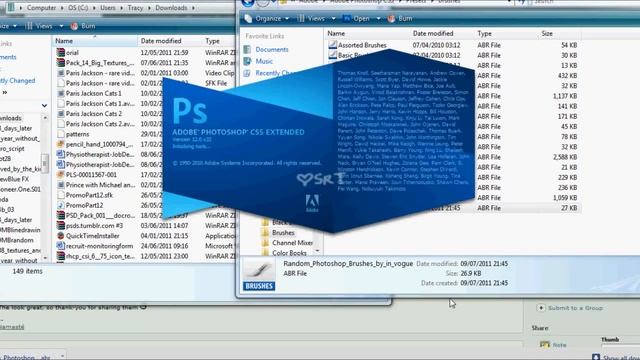Click the Burn disc icon in Downloads toolbar
The width and height of the screenshot is (640, 360).
tap(74, 26)
